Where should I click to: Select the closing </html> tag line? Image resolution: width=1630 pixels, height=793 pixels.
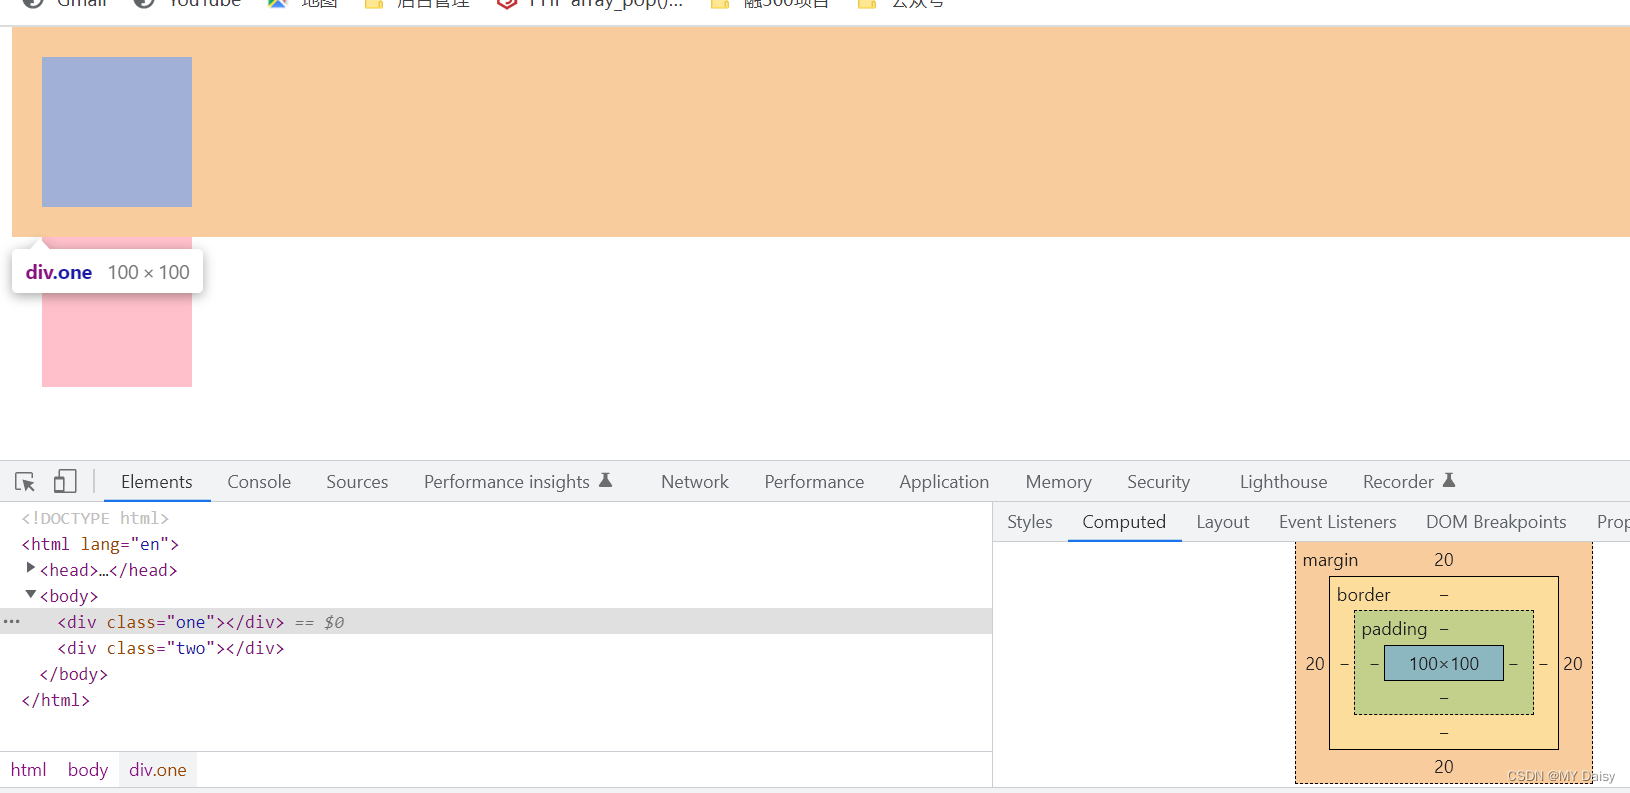click(56, 700)
